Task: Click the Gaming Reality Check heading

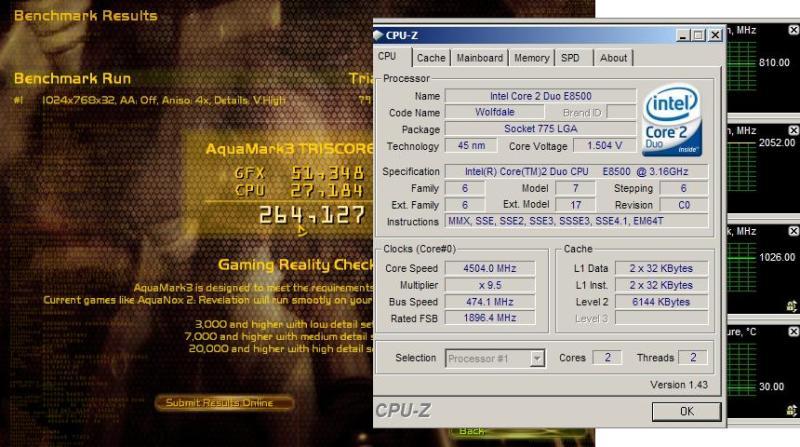Action: coord(296,265)
